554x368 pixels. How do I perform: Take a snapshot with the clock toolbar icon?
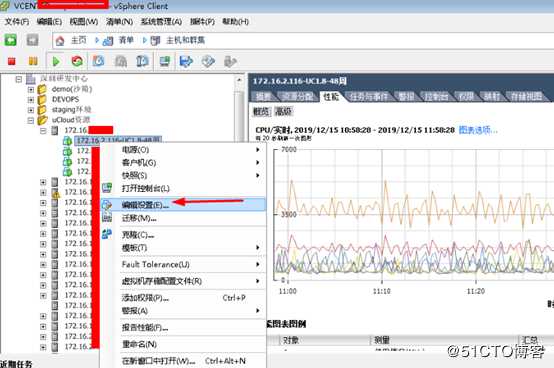click(x=98, y=61)
